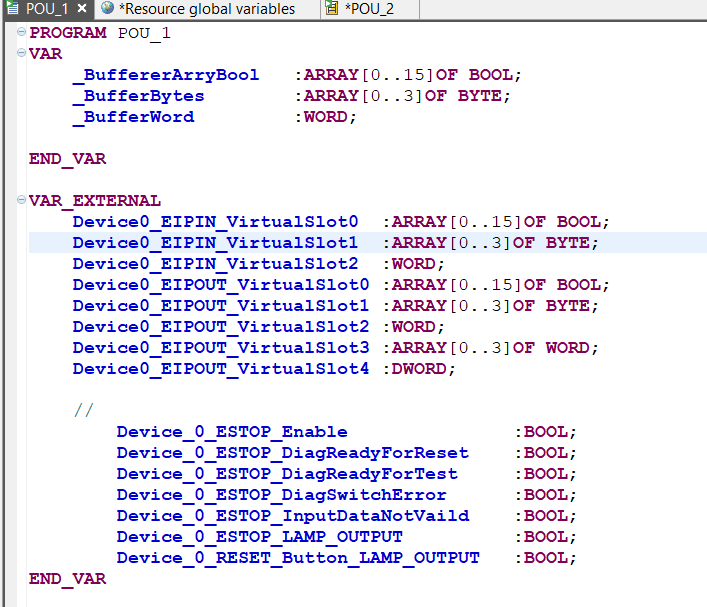Click Device0_EIPOUT_VirtualSlot2 variable

coord(221,327)
